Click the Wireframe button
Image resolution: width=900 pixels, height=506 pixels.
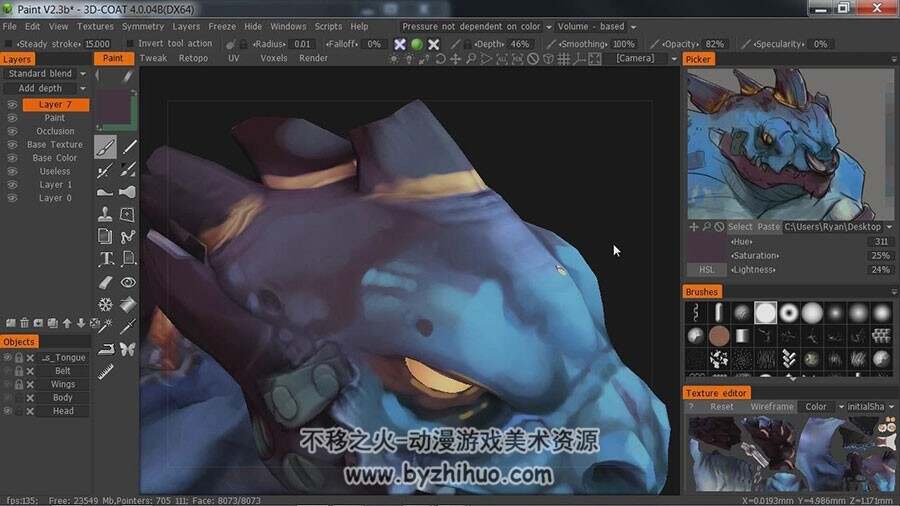point(772,406)
